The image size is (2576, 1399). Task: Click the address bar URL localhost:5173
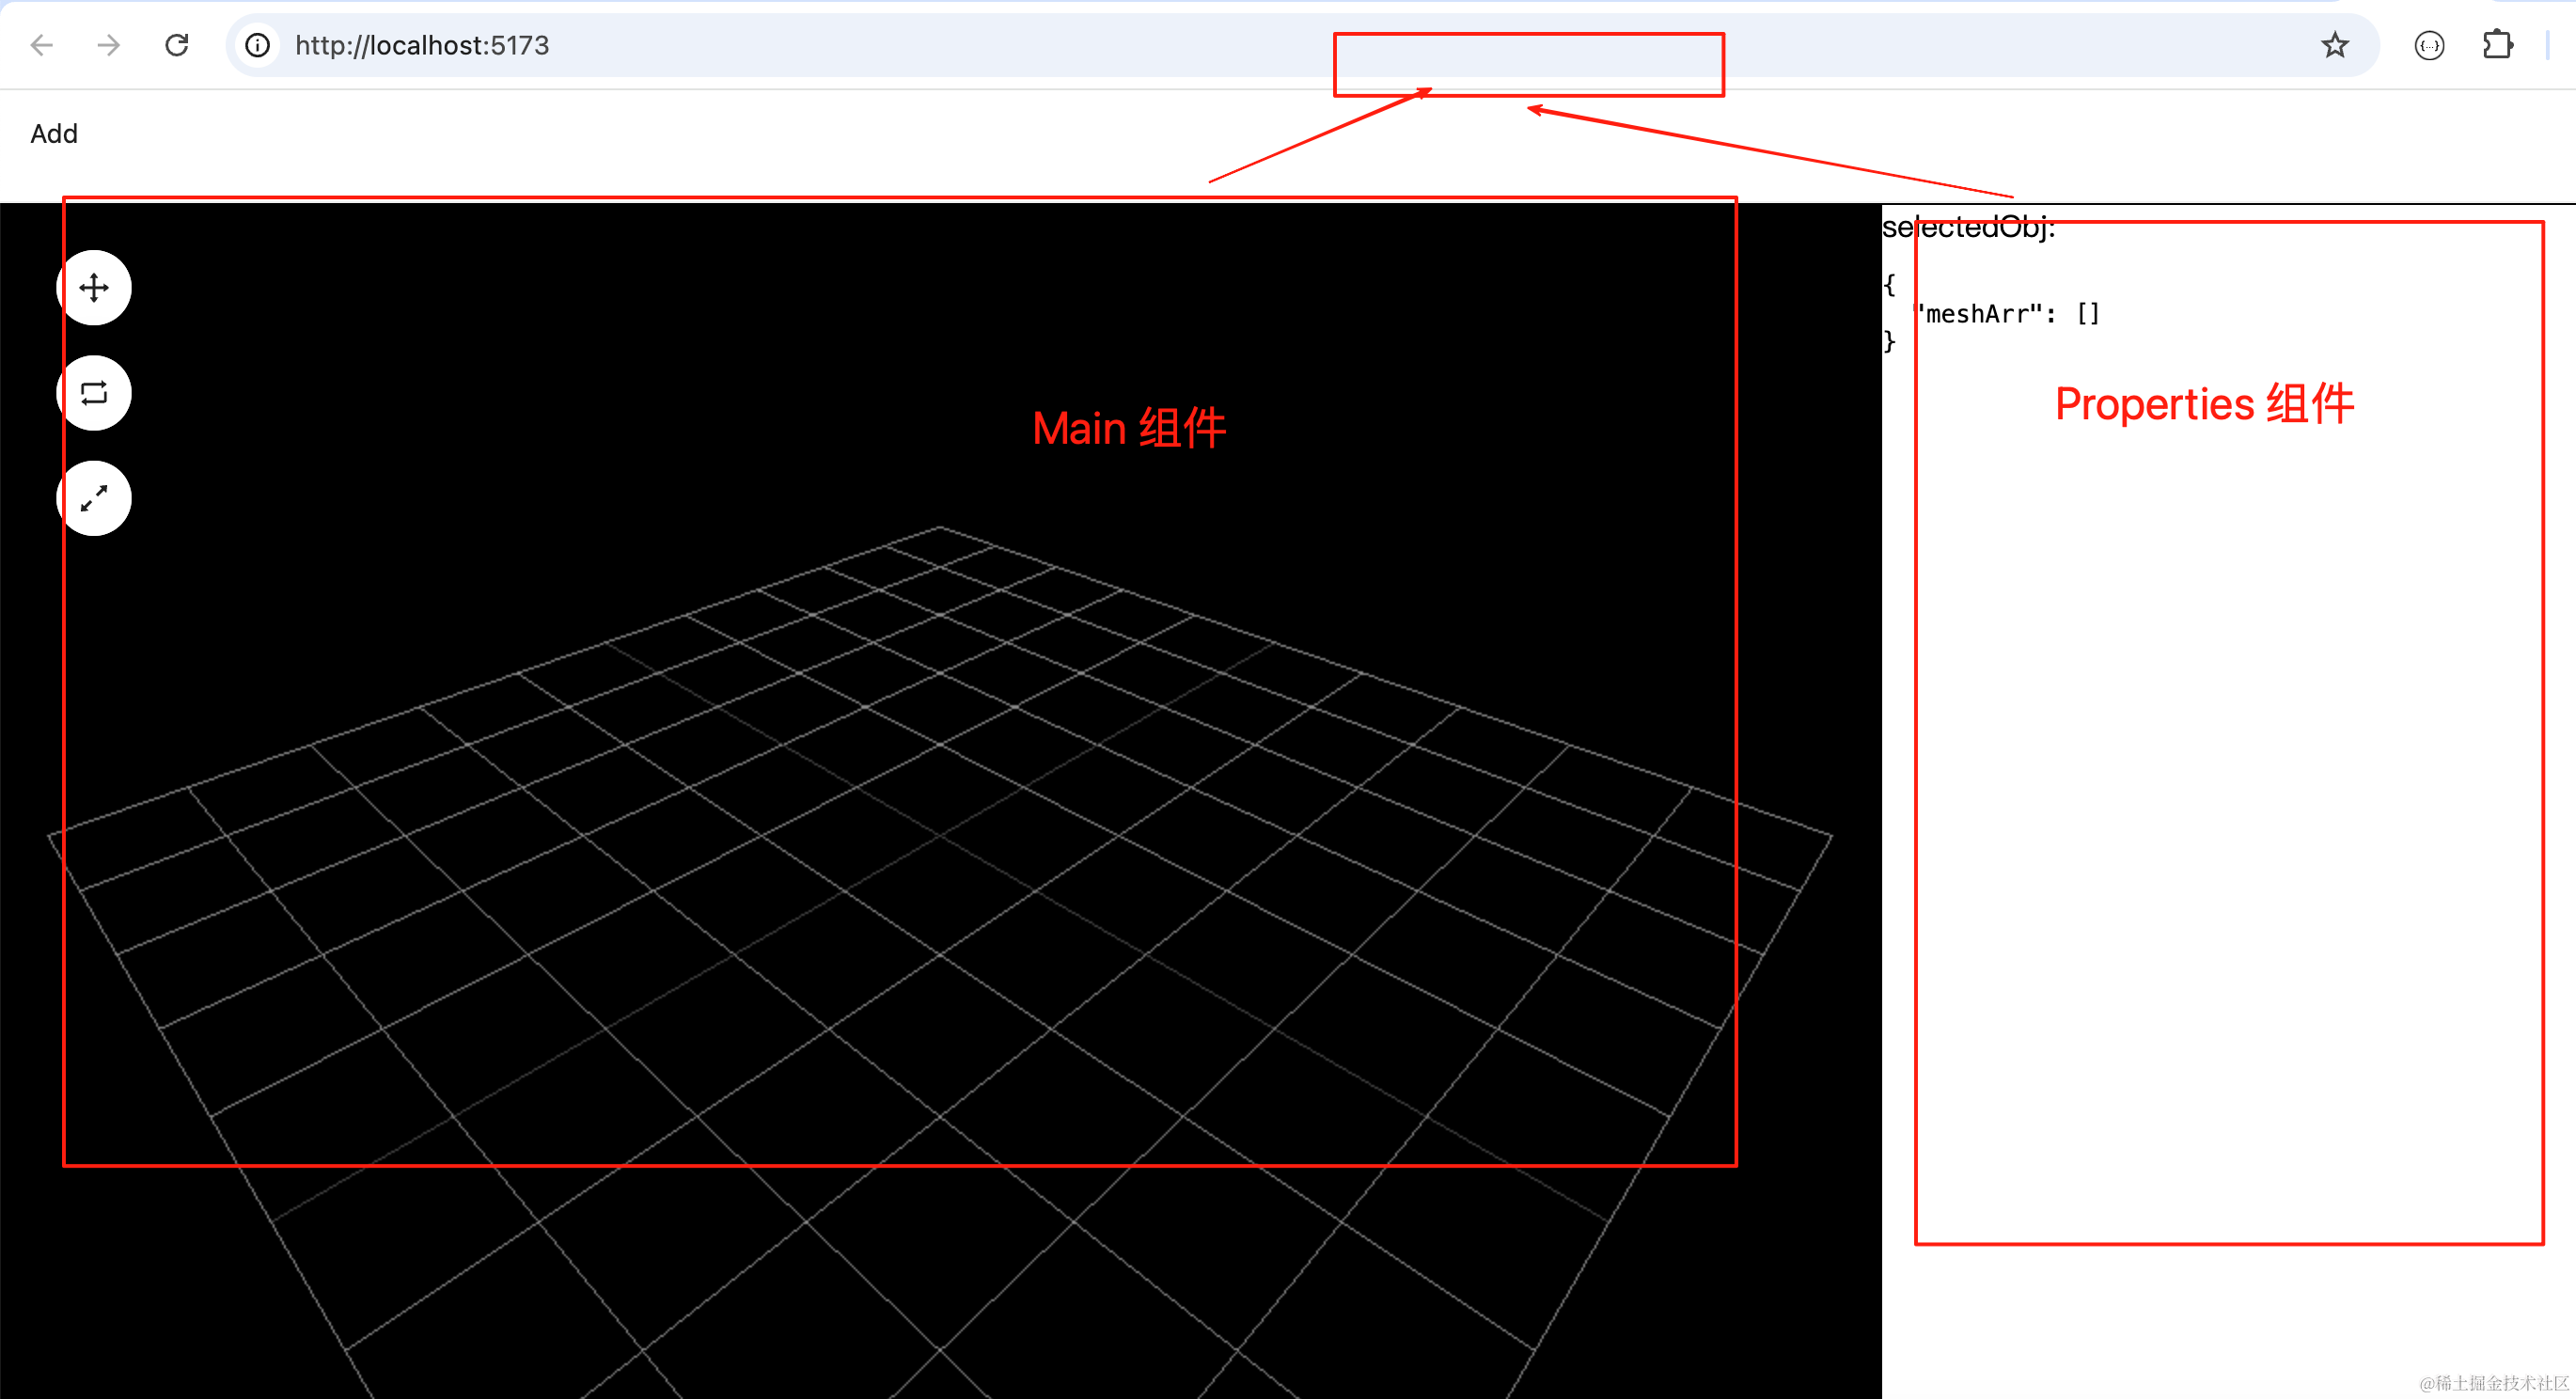[422, 45]
